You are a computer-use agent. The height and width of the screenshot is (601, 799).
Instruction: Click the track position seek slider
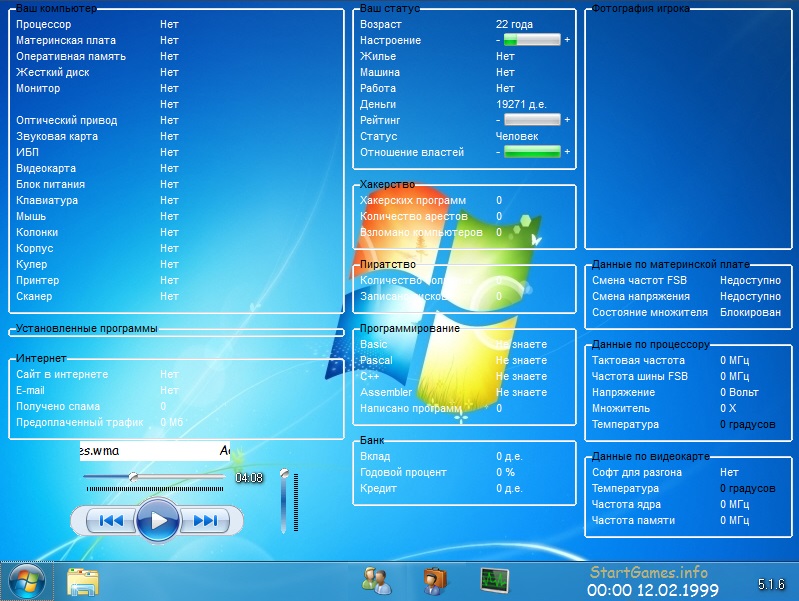pyautogui.click(x=155, y=478)
